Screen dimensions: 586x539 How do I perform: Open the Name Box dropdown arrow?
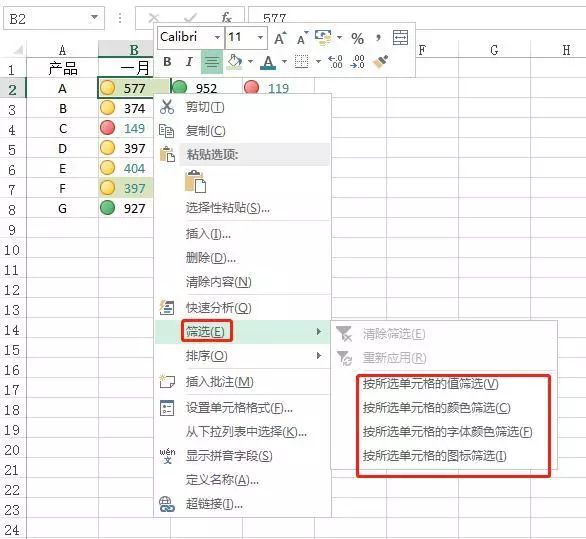point(95,17)
